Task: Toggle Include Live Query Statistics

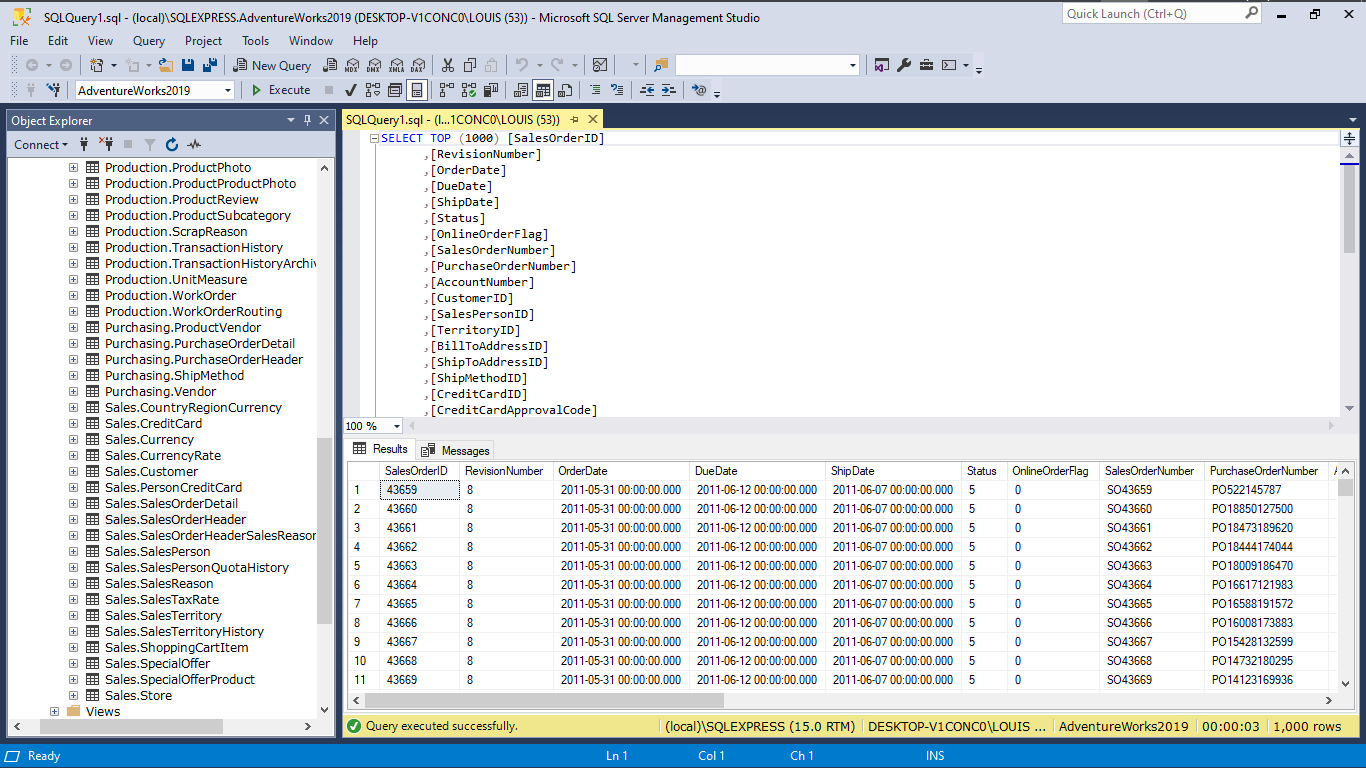Action: point(468,90)
